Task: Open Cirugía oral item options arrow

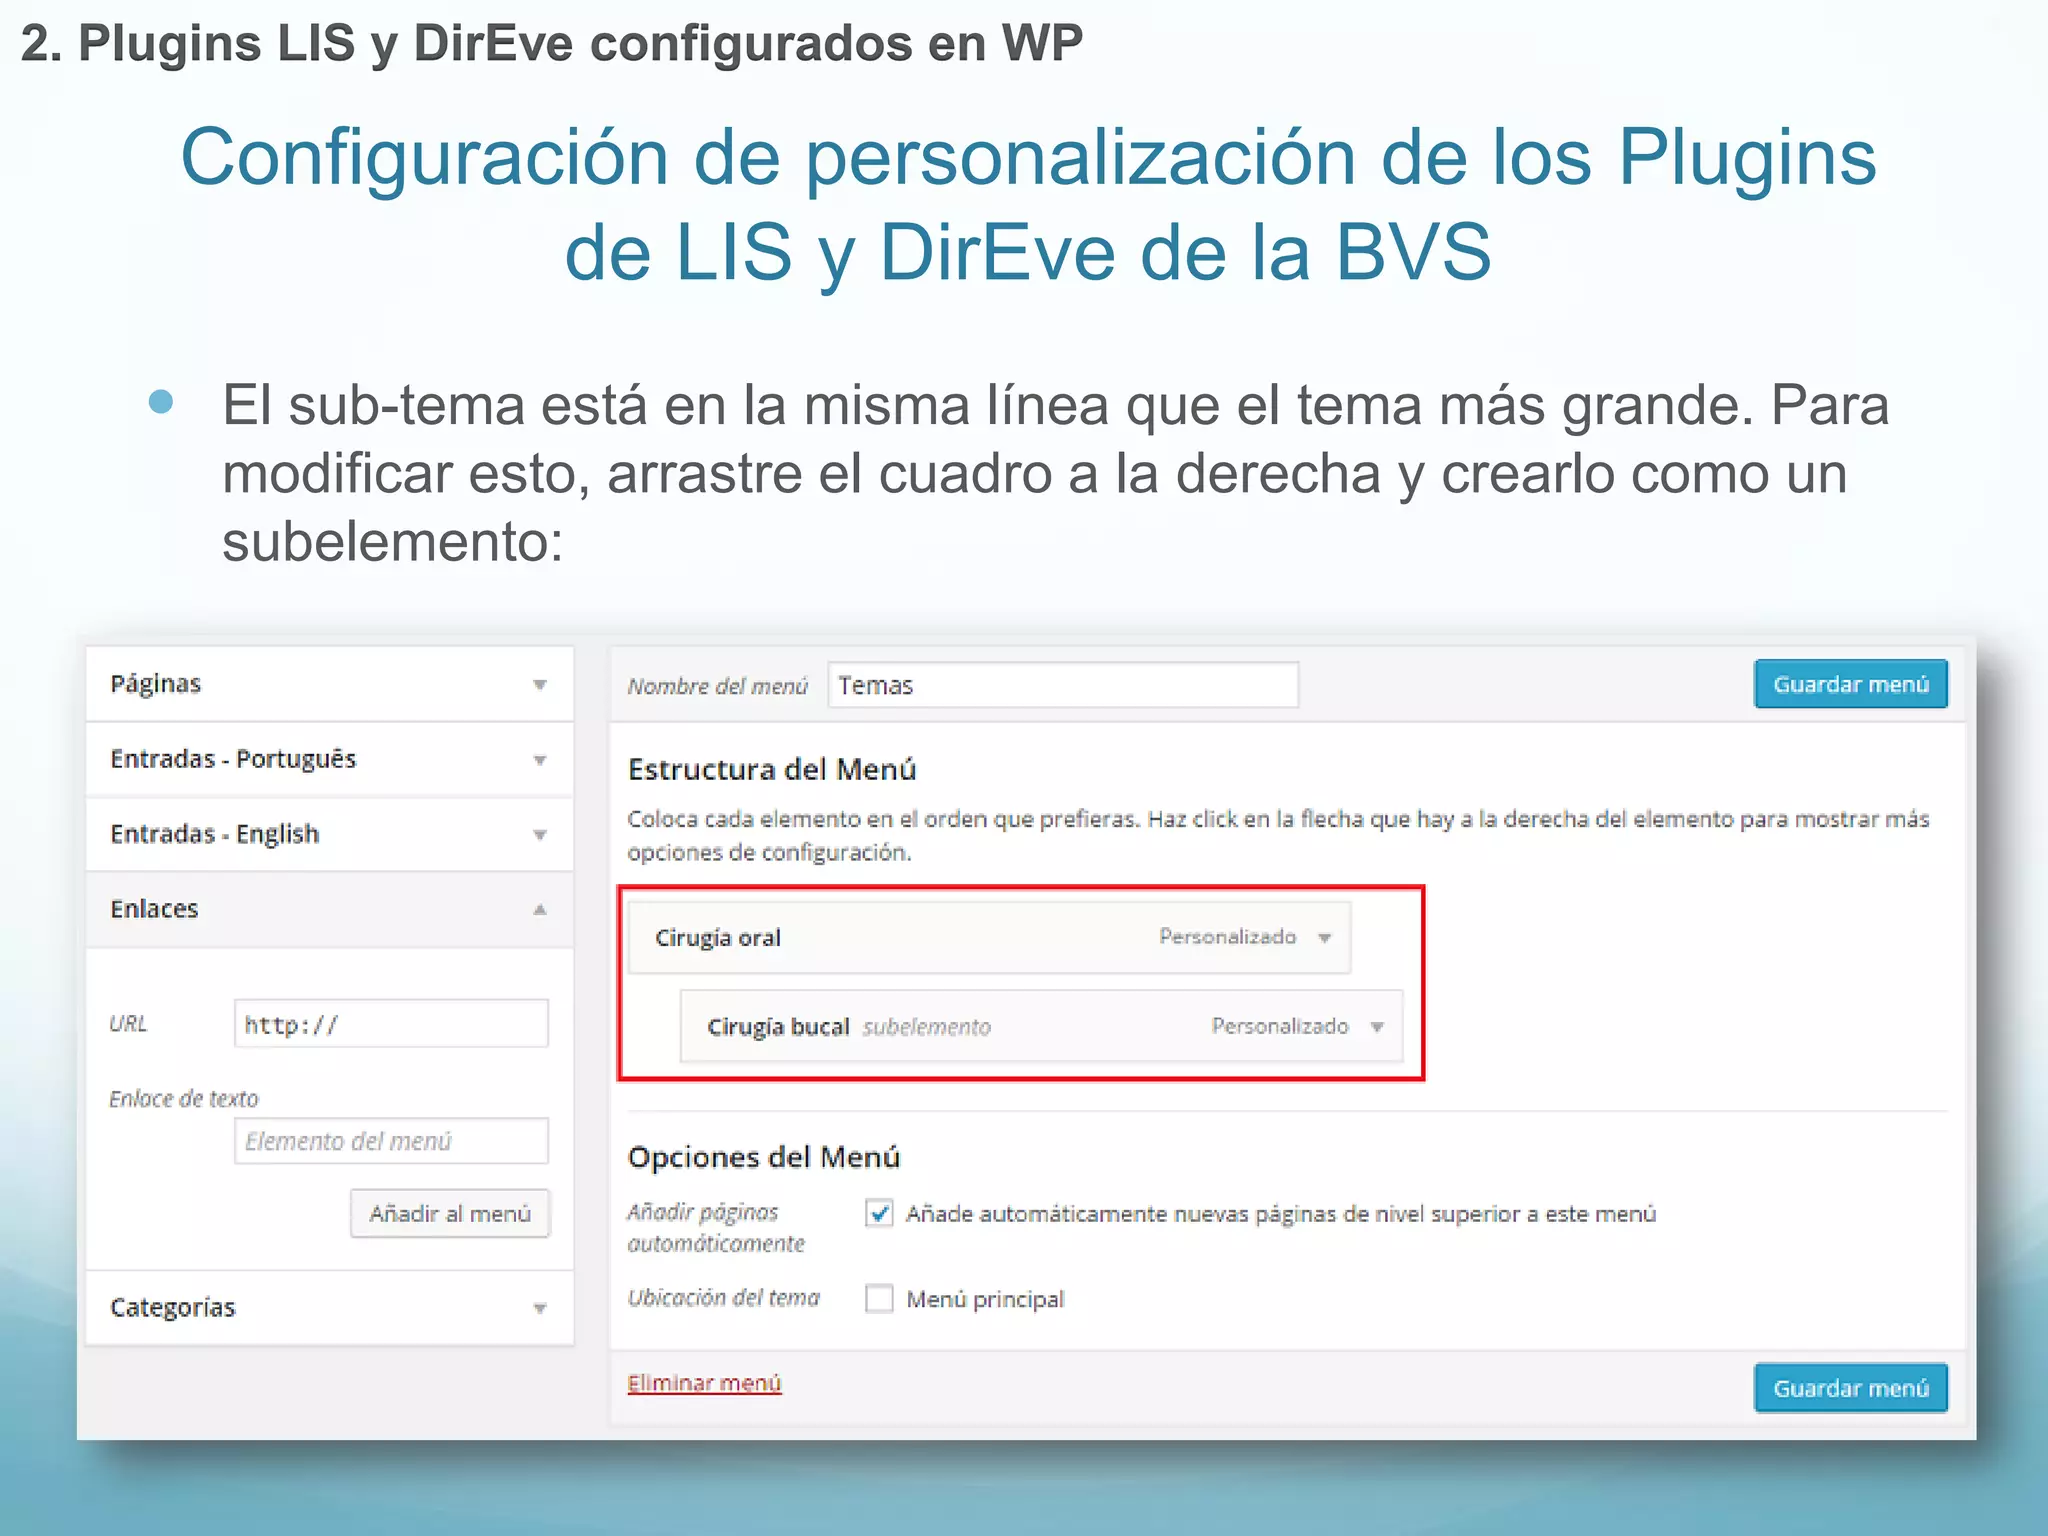Action: point(1325,938)
